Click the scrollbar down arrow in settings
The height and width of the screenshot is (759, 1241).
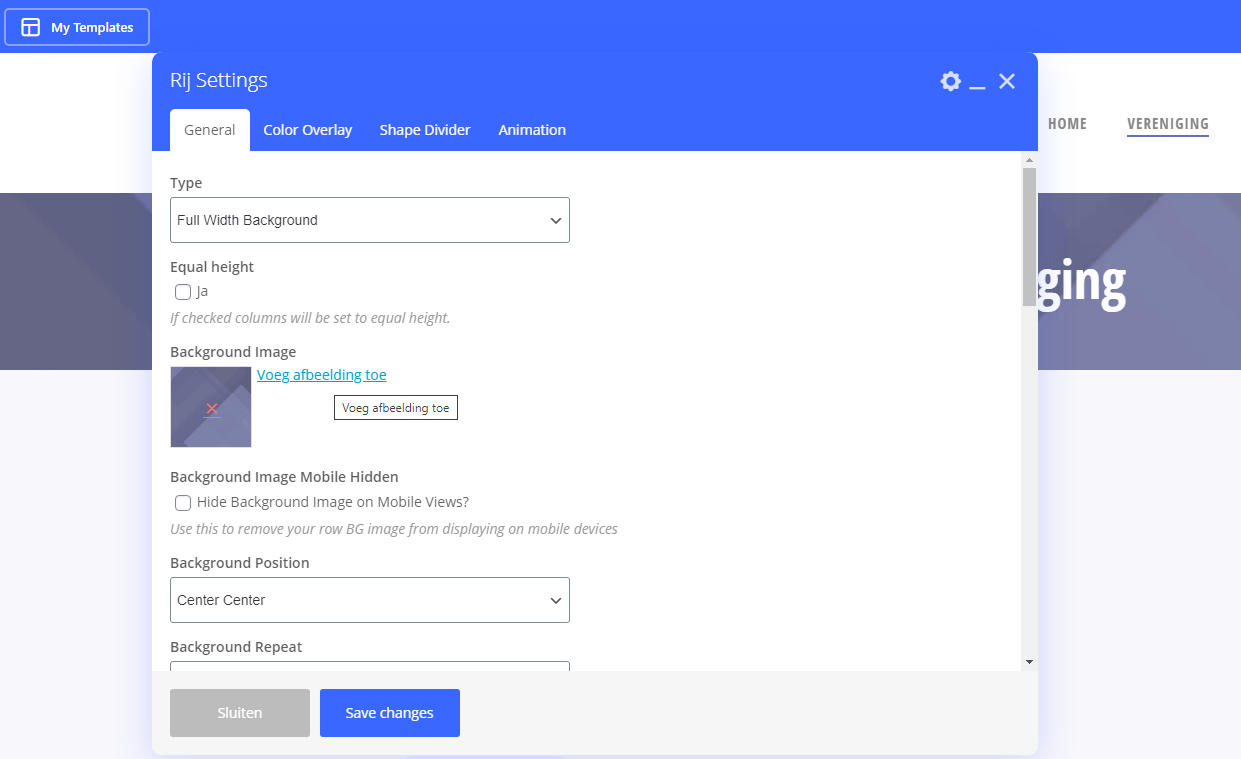click(1029, 661)
